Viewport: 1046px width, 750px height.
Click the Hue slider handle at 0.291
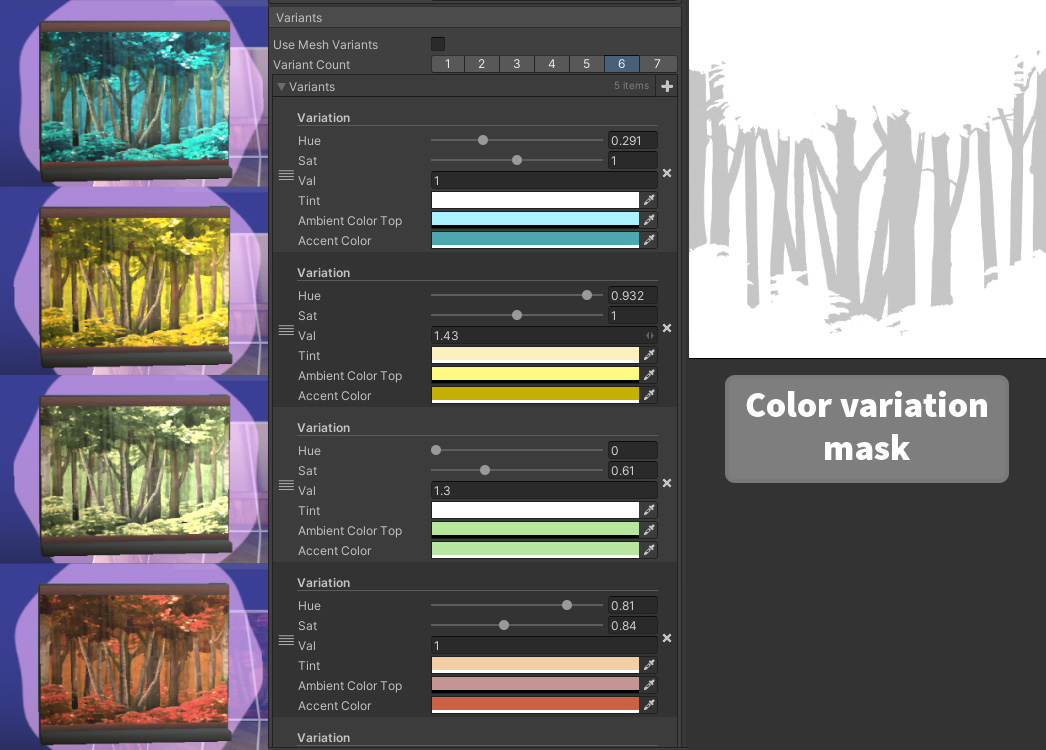click(x=483, y=140)
